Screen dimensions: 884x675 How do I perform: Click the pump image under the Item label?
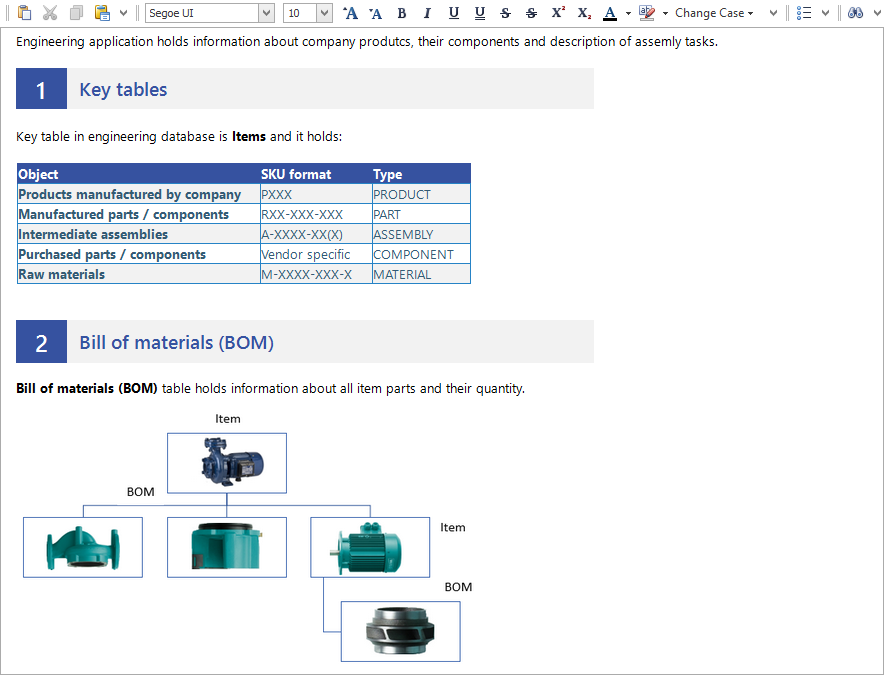click(x=226, y=462)
